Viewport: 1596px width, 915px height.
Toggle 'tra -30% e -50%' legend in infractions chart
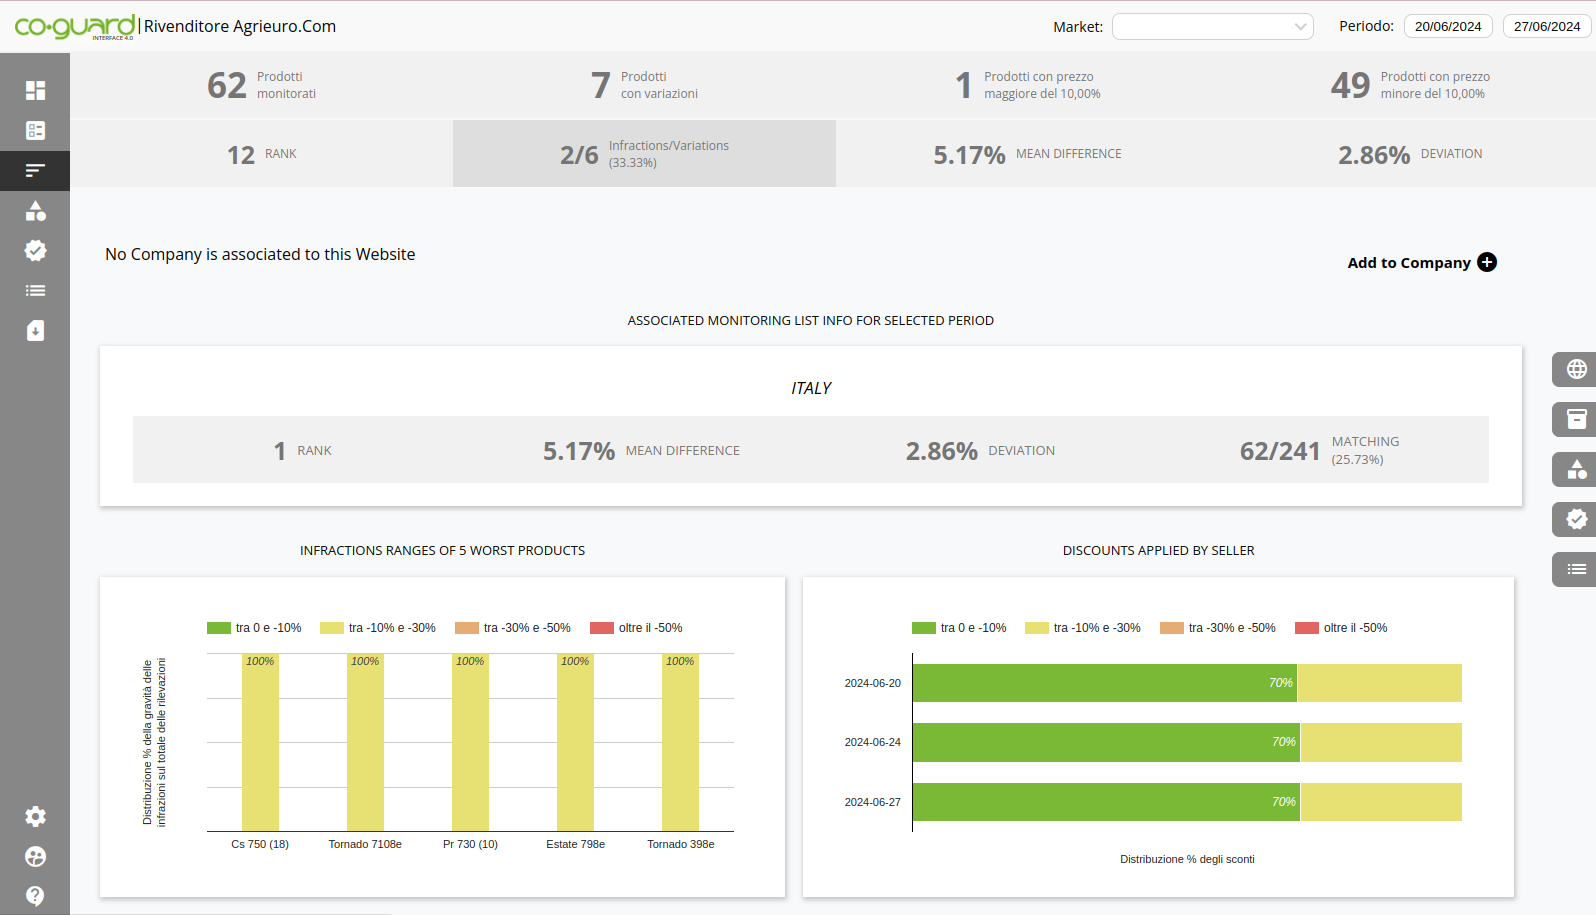[513, 628]
